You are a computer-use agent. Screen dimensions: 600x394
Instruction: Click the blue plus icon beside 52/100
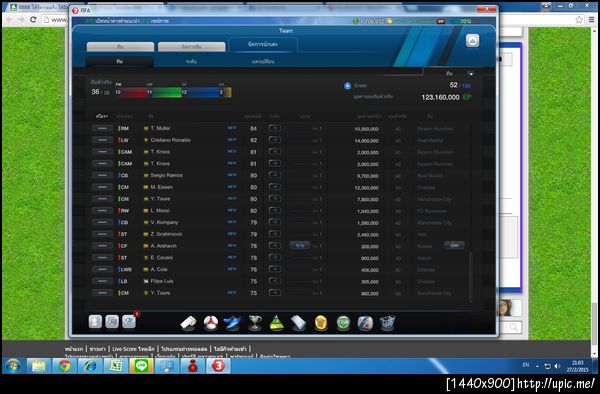point(347,86)
